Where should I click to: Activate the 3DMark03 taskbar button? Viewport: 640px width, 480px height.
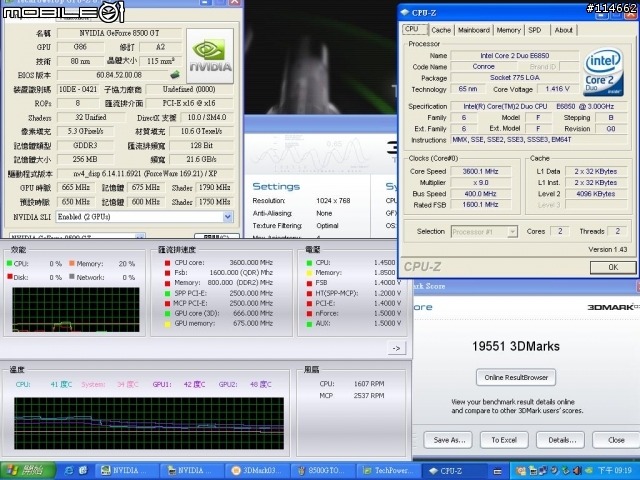257,471
